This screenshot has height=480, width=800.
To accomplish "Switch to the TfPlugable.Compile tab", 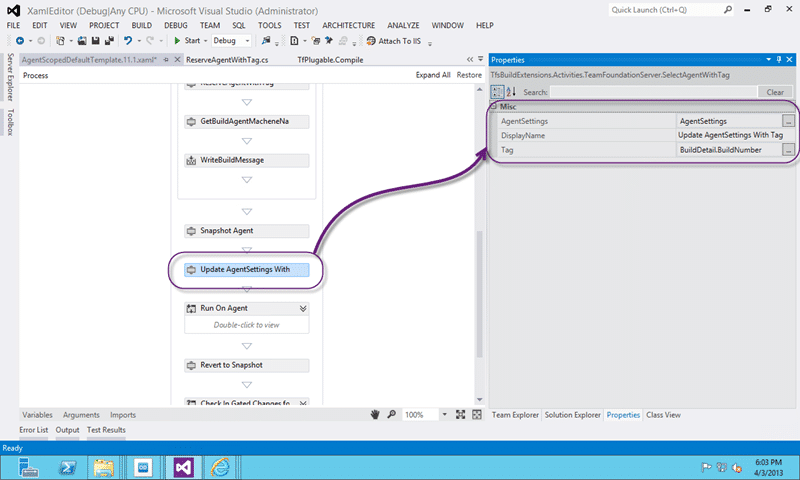I will click(330, 60).
